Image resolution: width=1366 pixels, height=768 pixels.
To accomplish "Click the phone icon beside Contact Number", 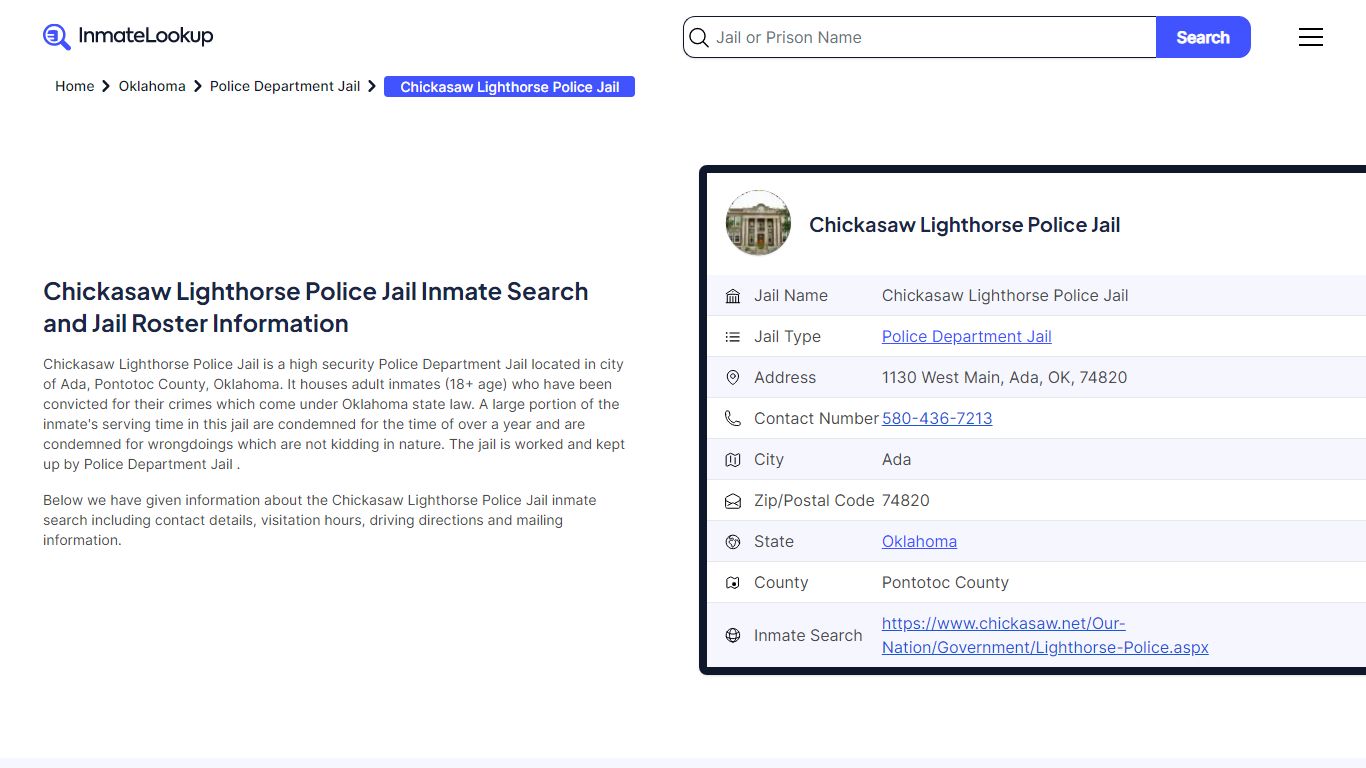I will click(733, 419).
